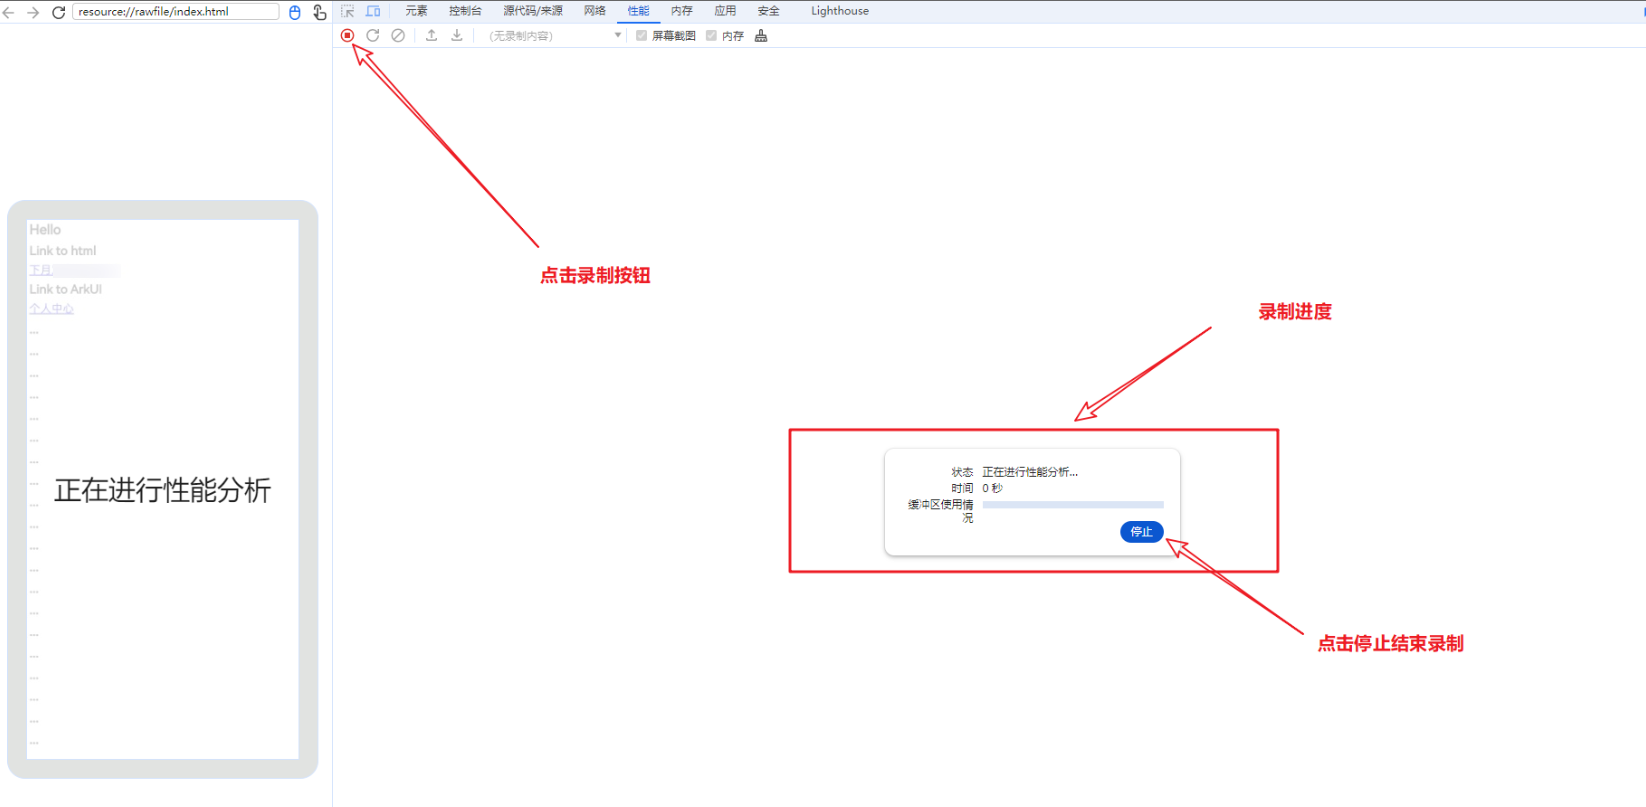Click the red record button
Image resolution: width=1646 pixels, height=807 pixels.
coord(347,35)
